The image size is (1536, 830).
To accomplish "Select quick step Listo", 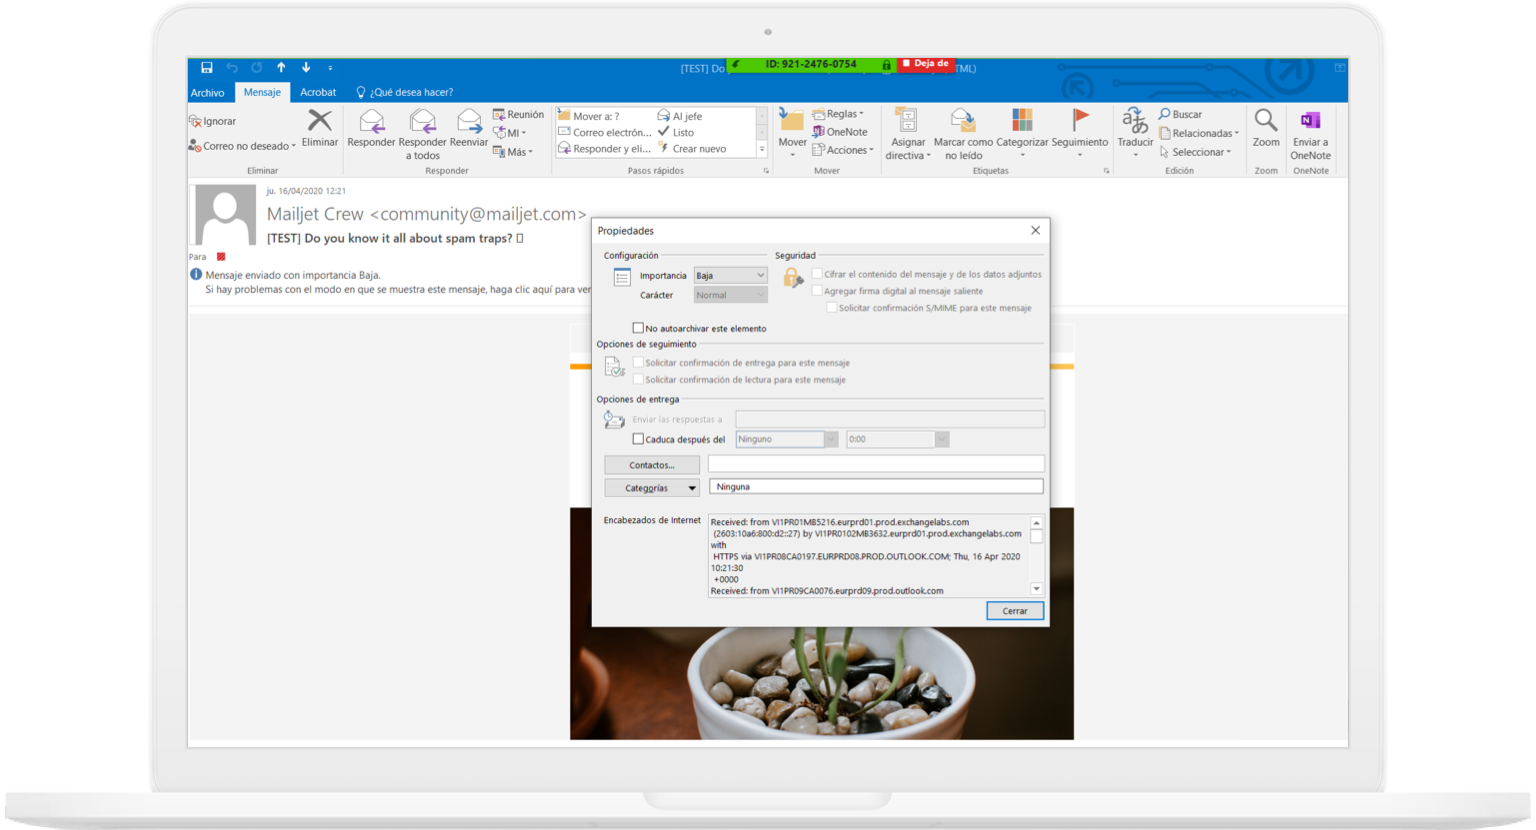I will click(675, 132).
